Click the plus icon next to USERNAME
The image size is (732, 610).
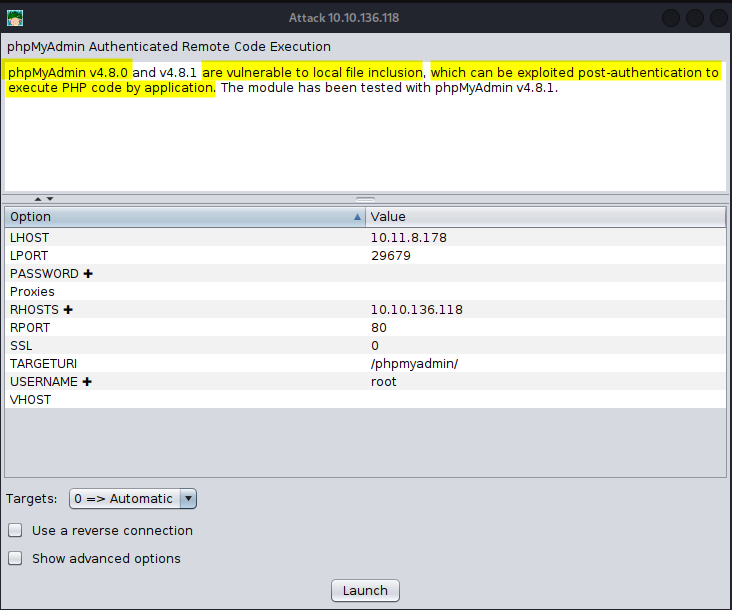pos(88,382)
